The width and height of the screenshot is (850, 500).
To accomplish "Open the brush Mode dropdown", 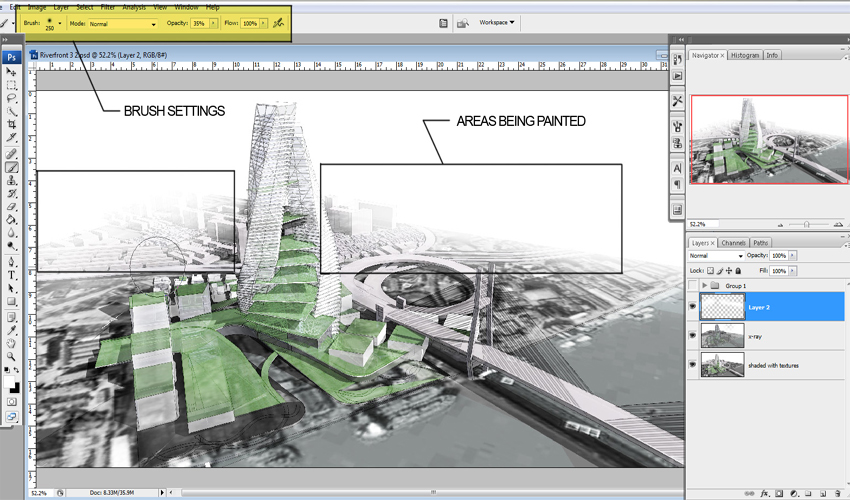I will [x=123, y=24].
